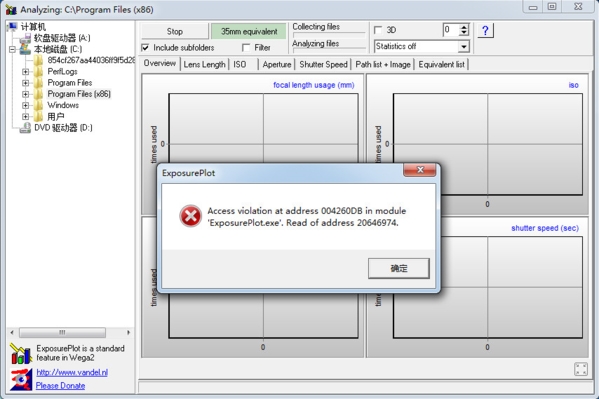Screen dimensions: 599x399
Task: Click the Analyzing files progress bar
Action: pos(329,50)
